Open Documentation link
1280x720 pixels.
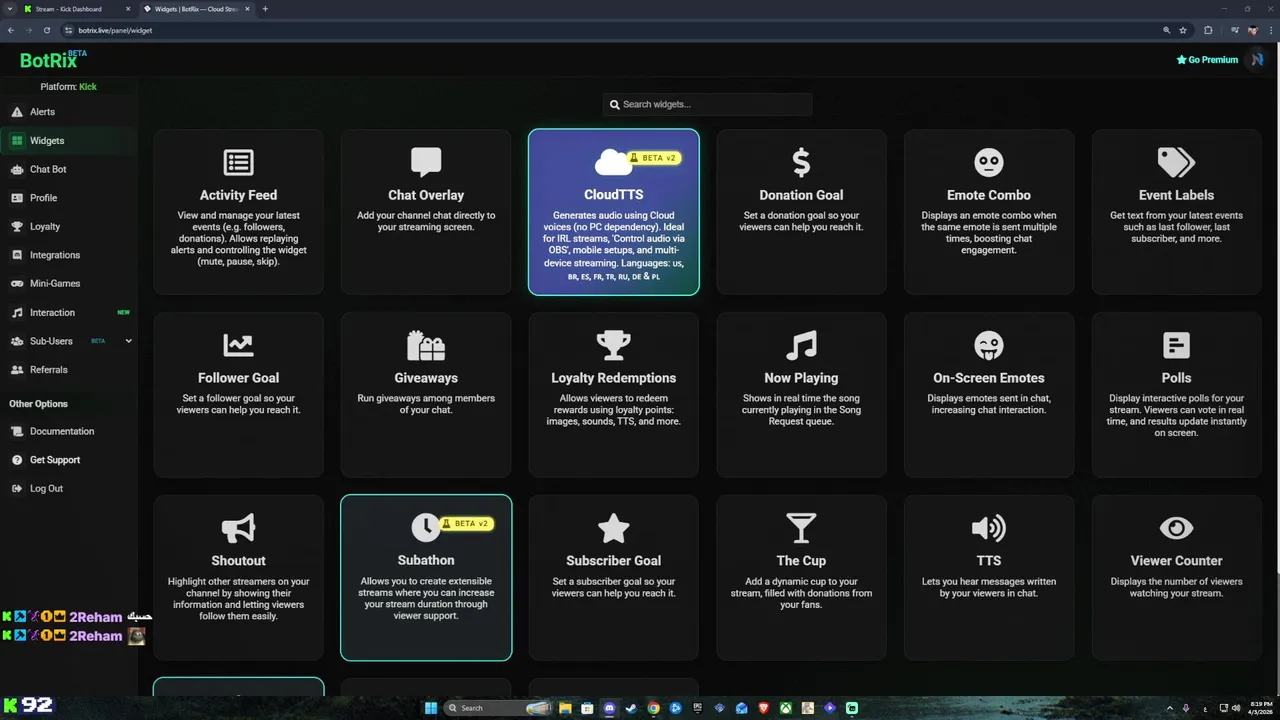click(62, 431)
